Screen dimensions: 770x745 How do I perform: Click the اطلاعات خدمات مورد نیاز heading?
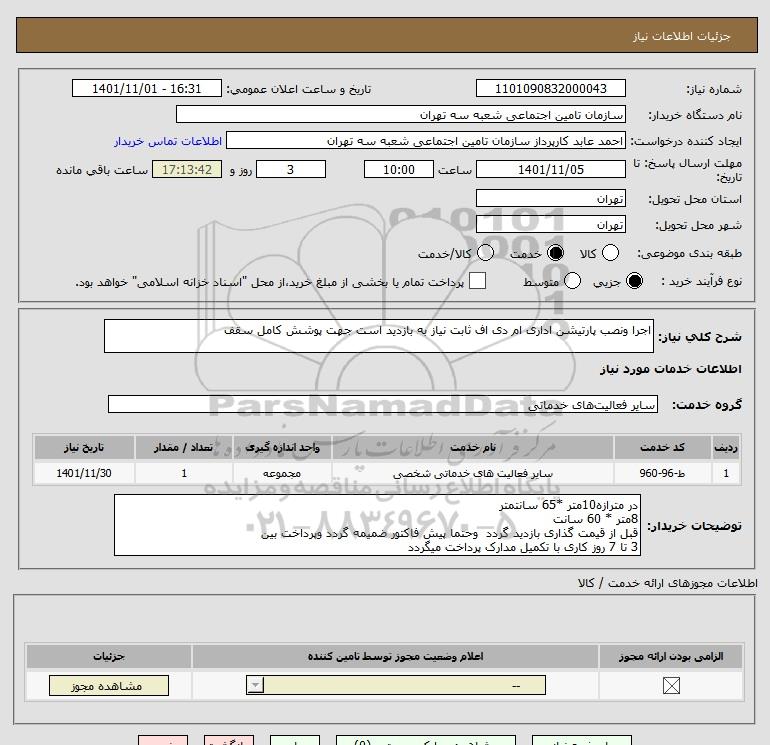tap(670, 369)
